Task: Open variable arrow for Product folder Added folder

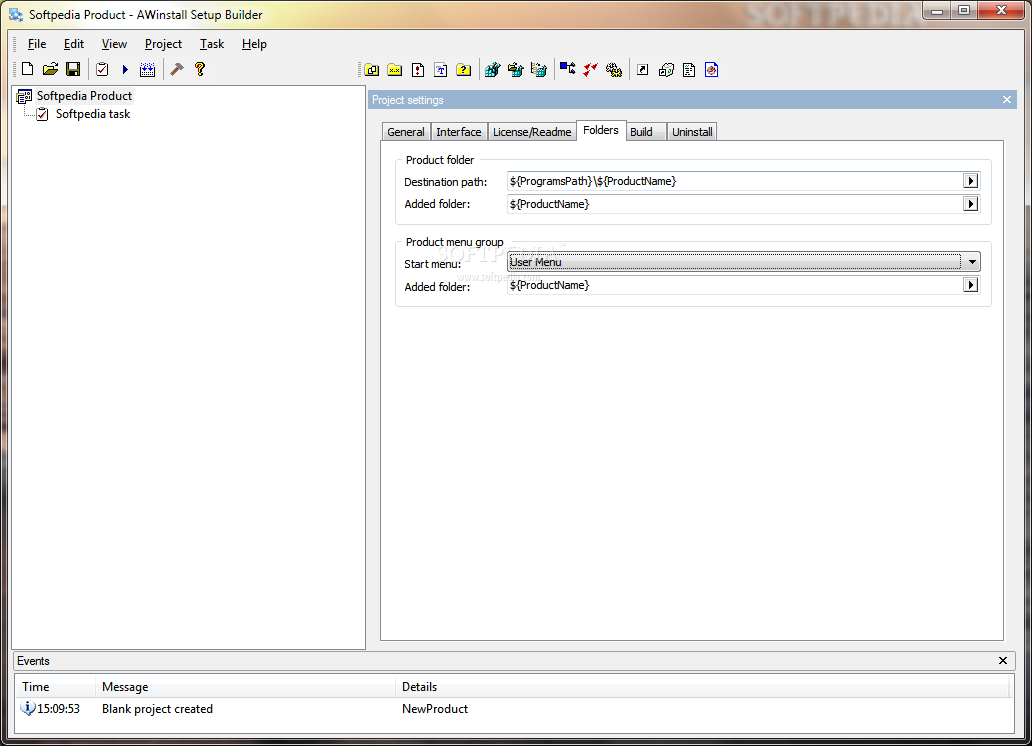Action: tap(971, 204)
